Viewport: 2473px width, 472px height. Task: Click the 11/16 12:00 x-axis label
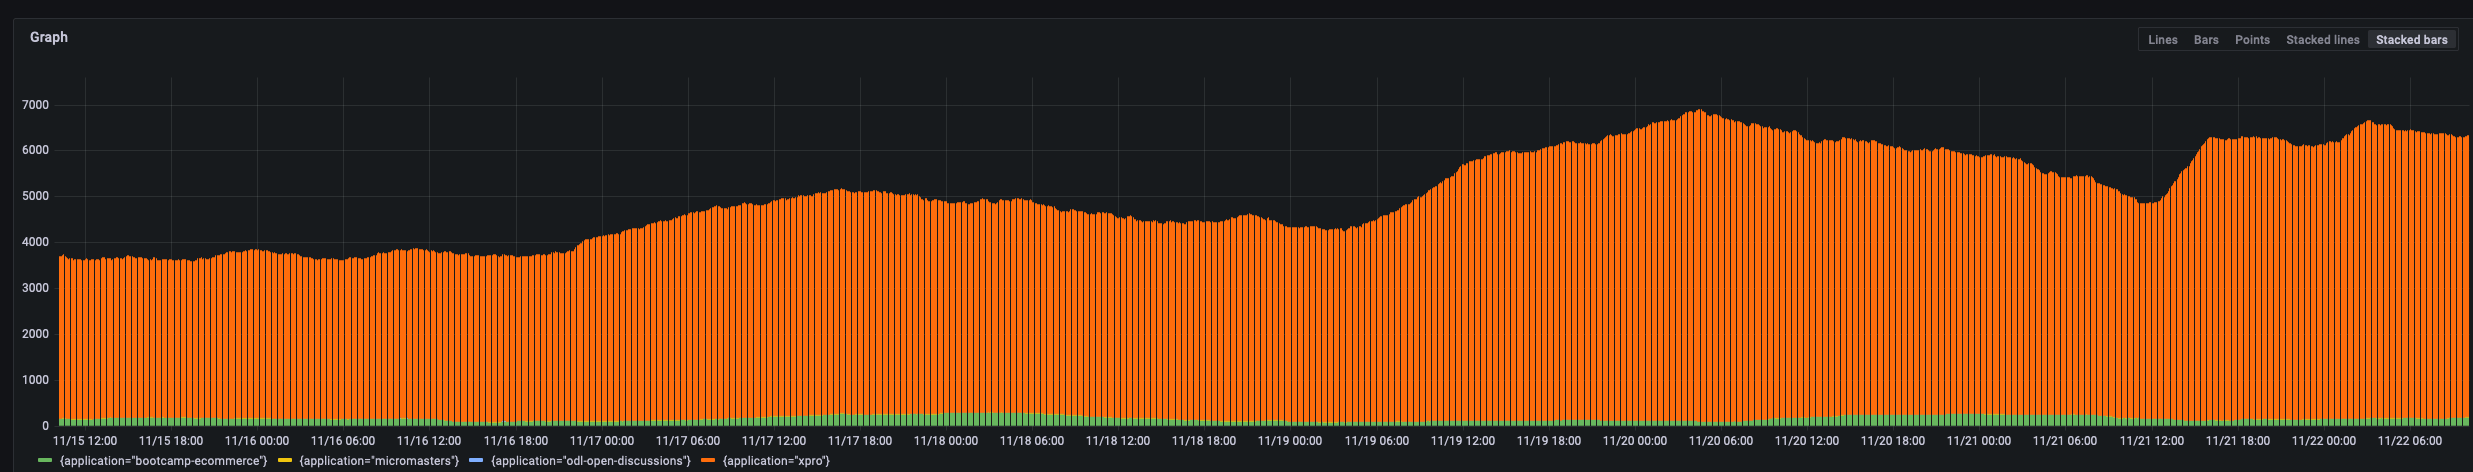tap(429, 441)
